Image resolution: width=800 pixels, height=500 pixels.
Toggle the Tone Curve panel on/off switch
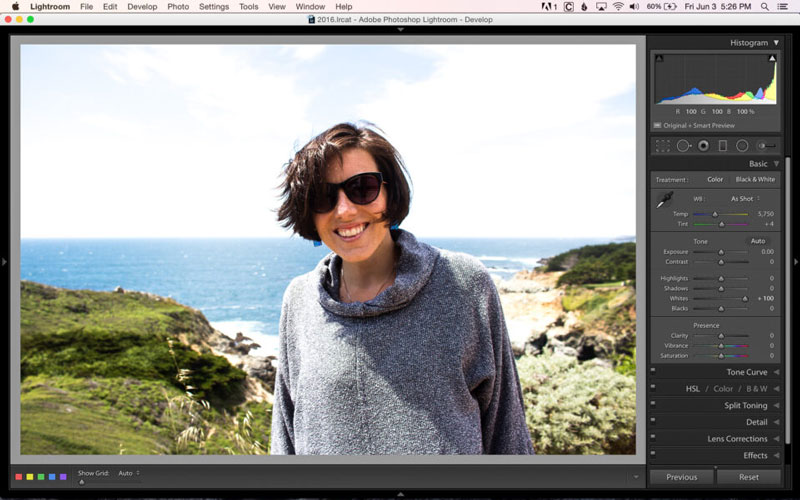click(x=653, y=369)
